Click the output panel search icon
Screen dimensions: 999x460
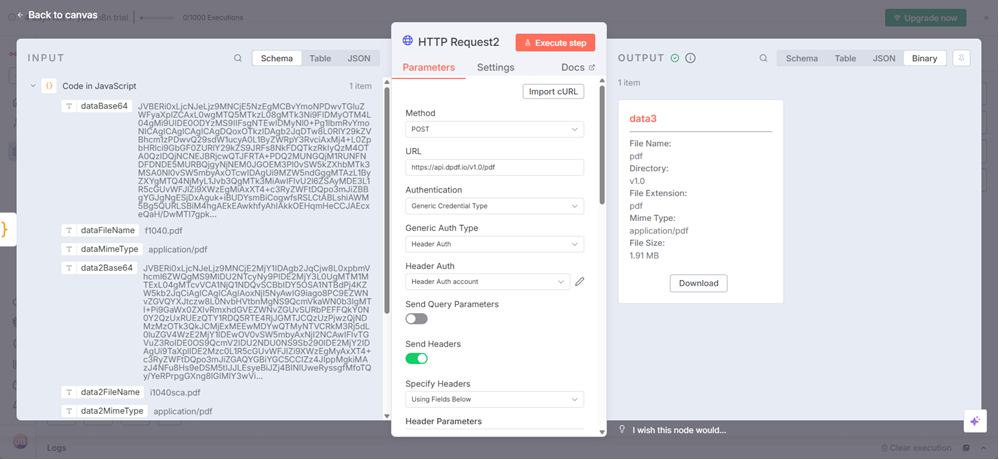coord(763,58)
